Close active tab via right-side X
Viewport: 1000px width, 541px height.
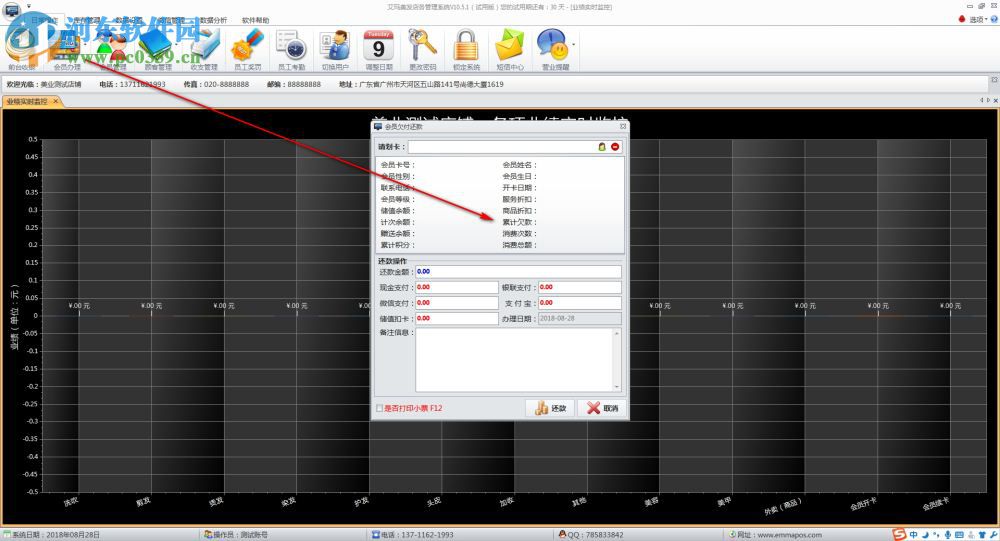996,100
